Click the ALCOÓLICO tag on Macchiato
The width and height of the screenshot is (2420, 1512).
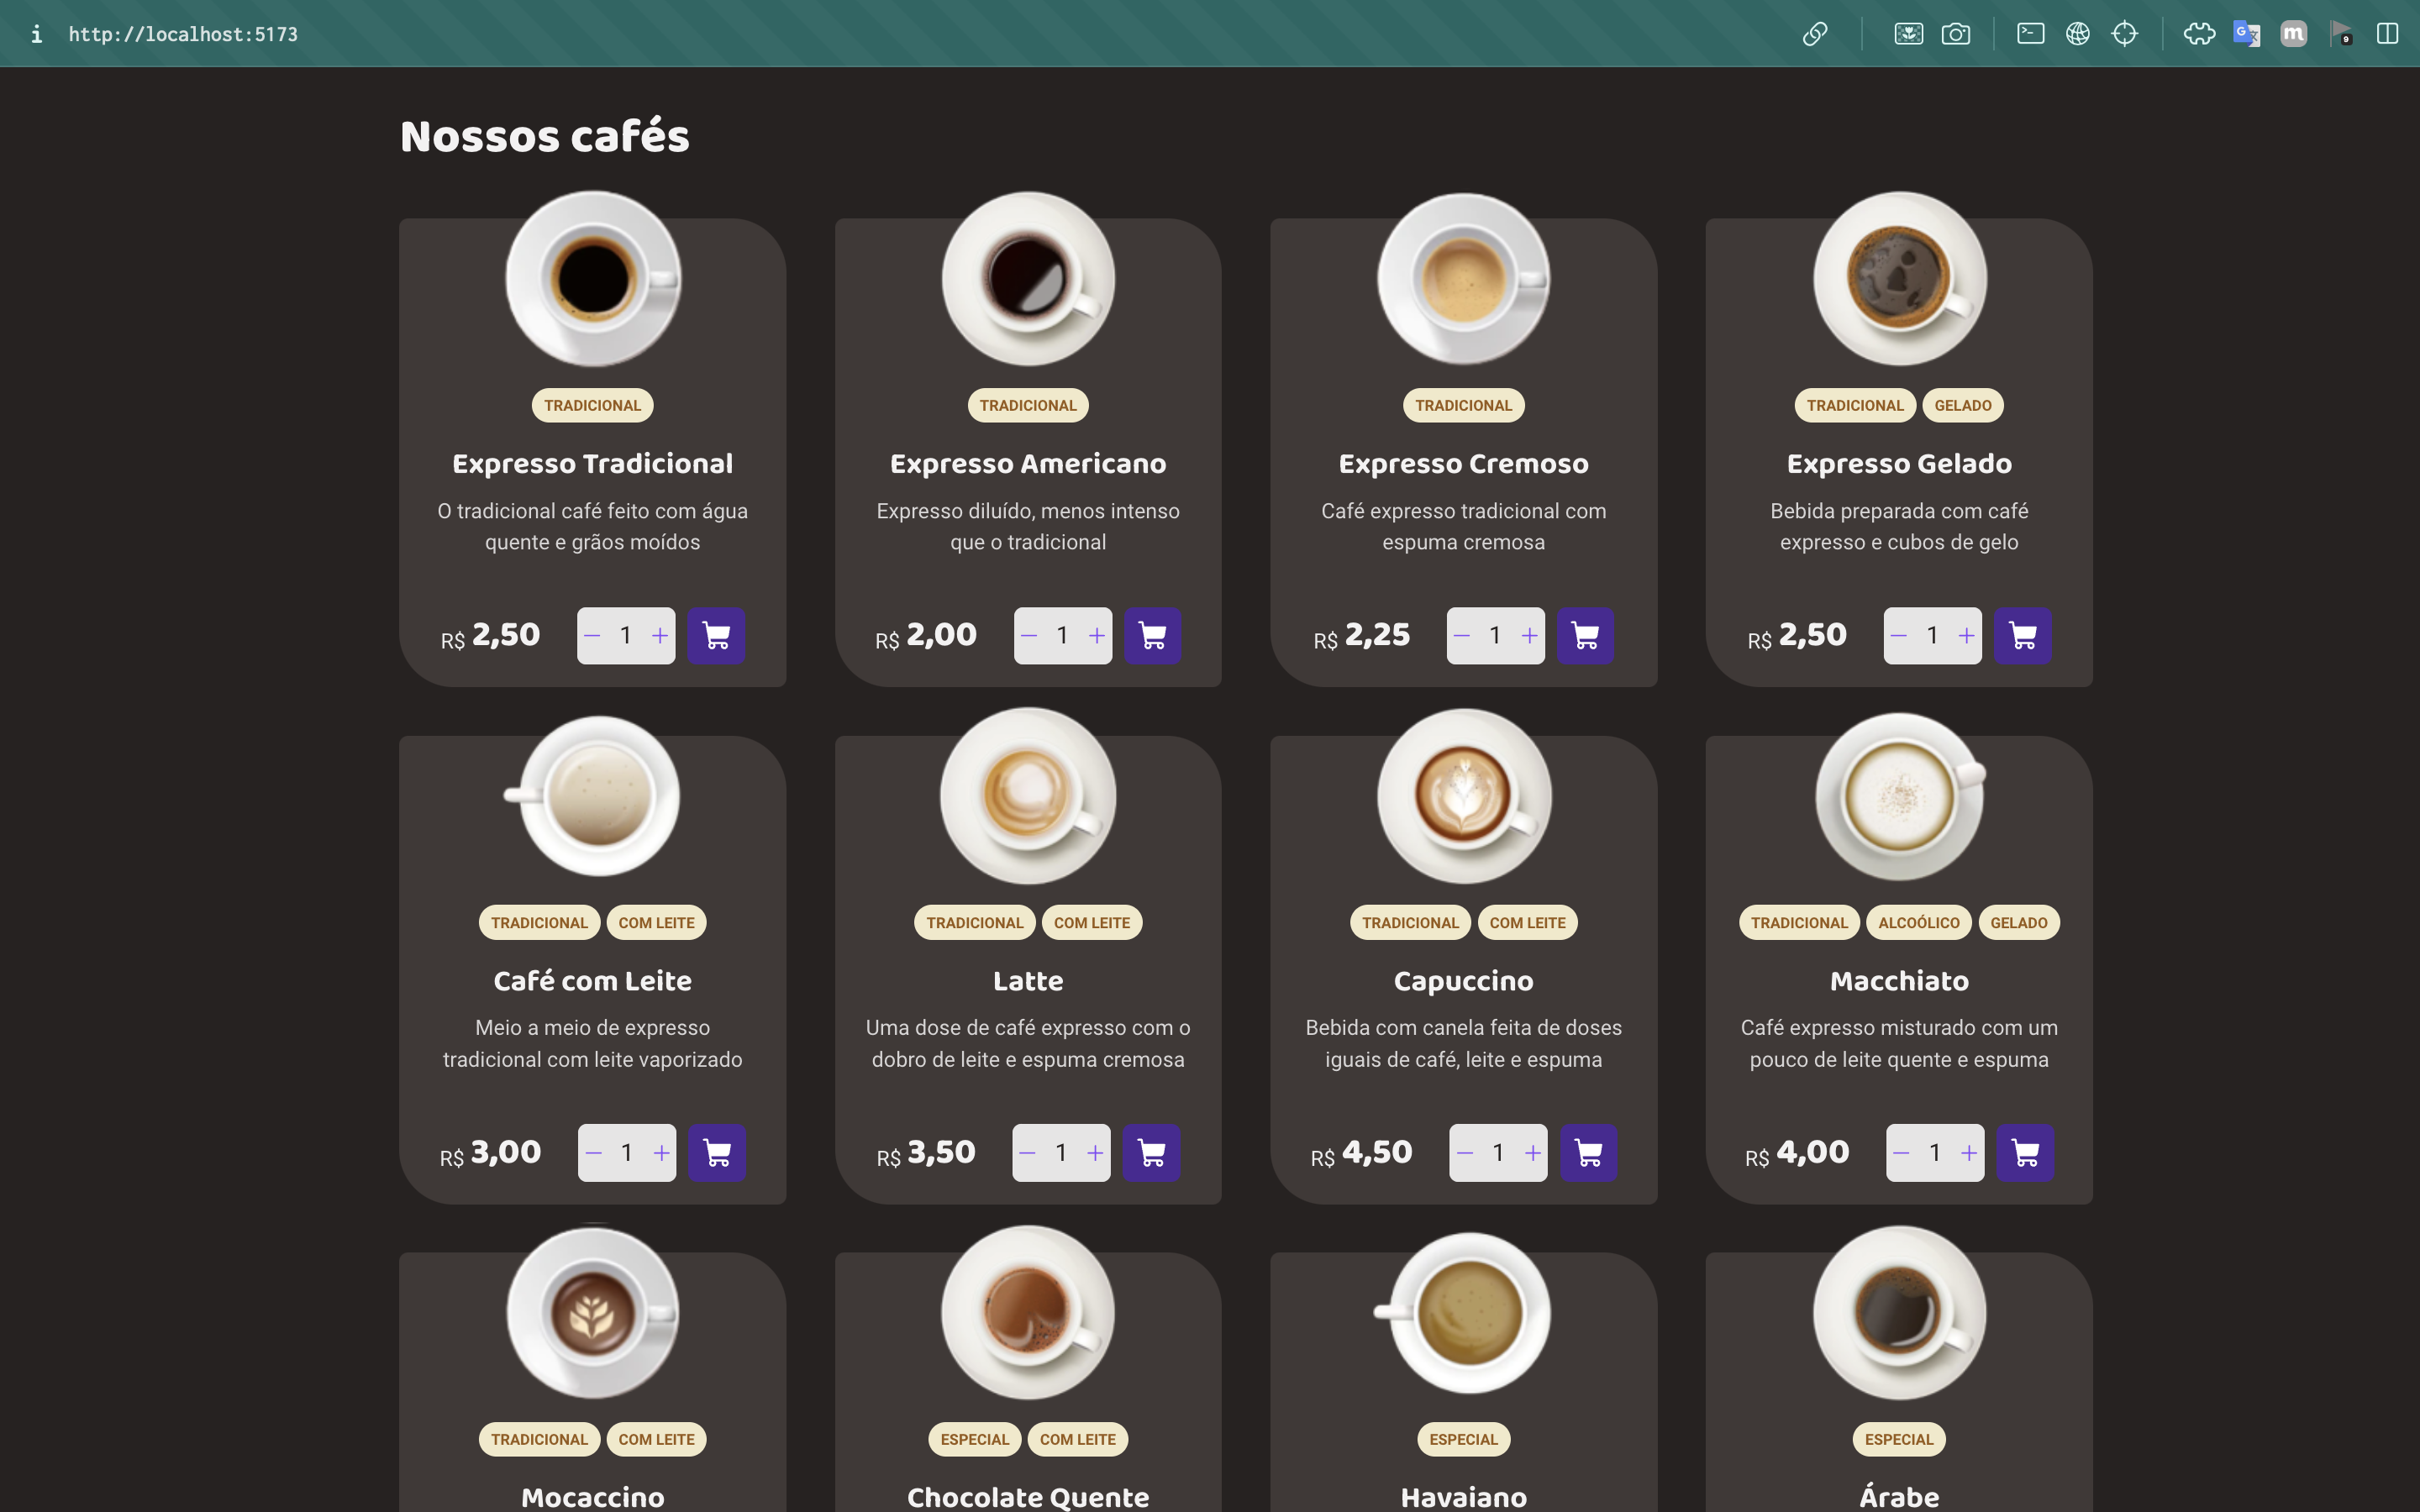(1918, 922)
